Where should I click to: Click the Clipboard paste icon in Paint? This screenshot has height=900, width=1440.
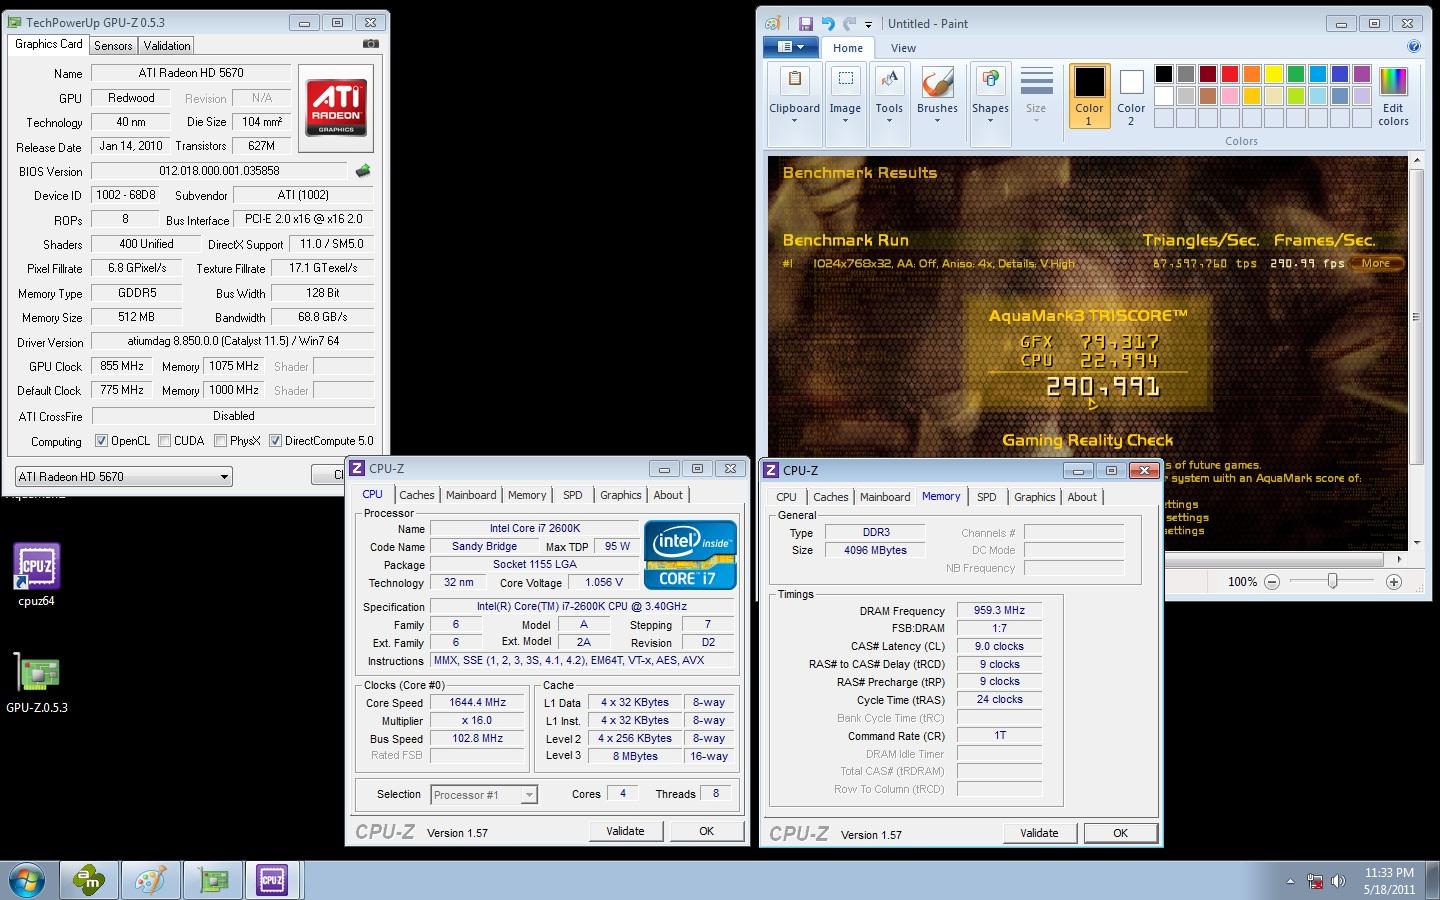(794, 80)
